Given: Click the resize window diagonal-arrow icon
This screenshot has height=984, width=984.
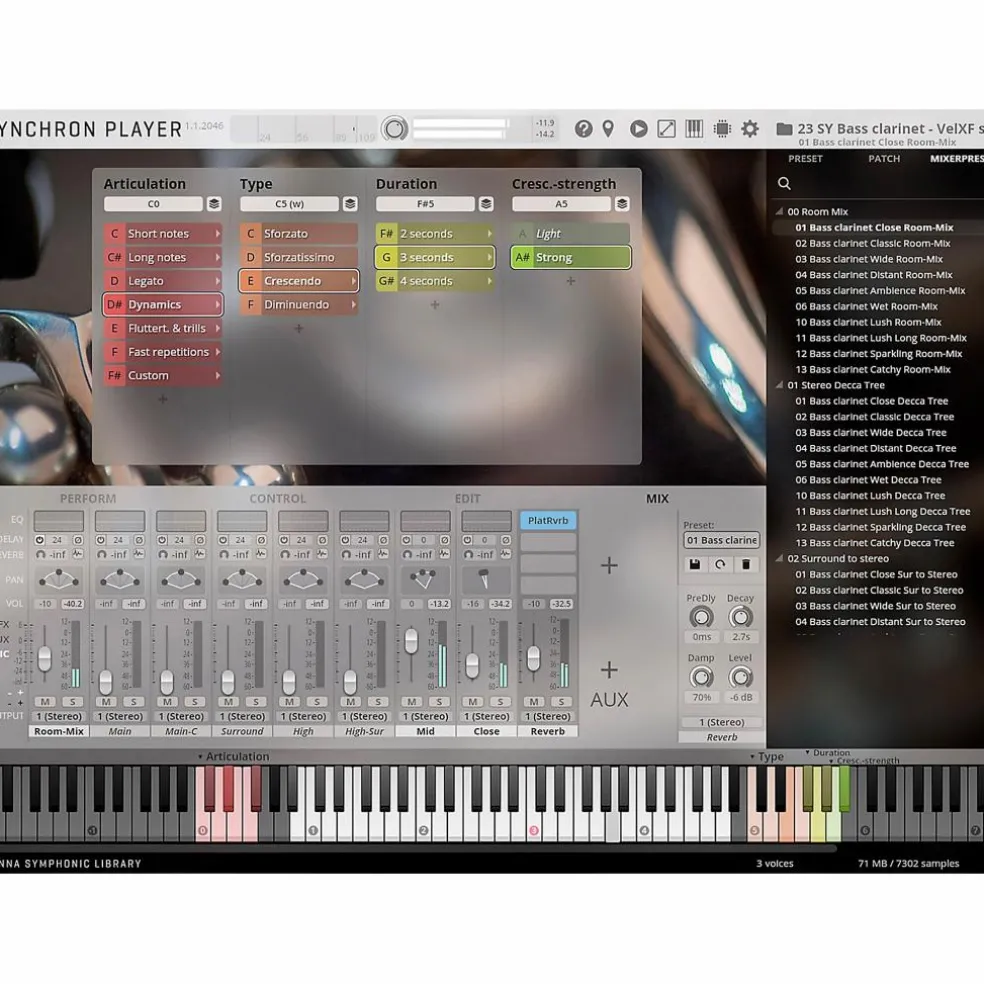Looking at the screenshot, I should pyautogui.click(x=666, y=129).
